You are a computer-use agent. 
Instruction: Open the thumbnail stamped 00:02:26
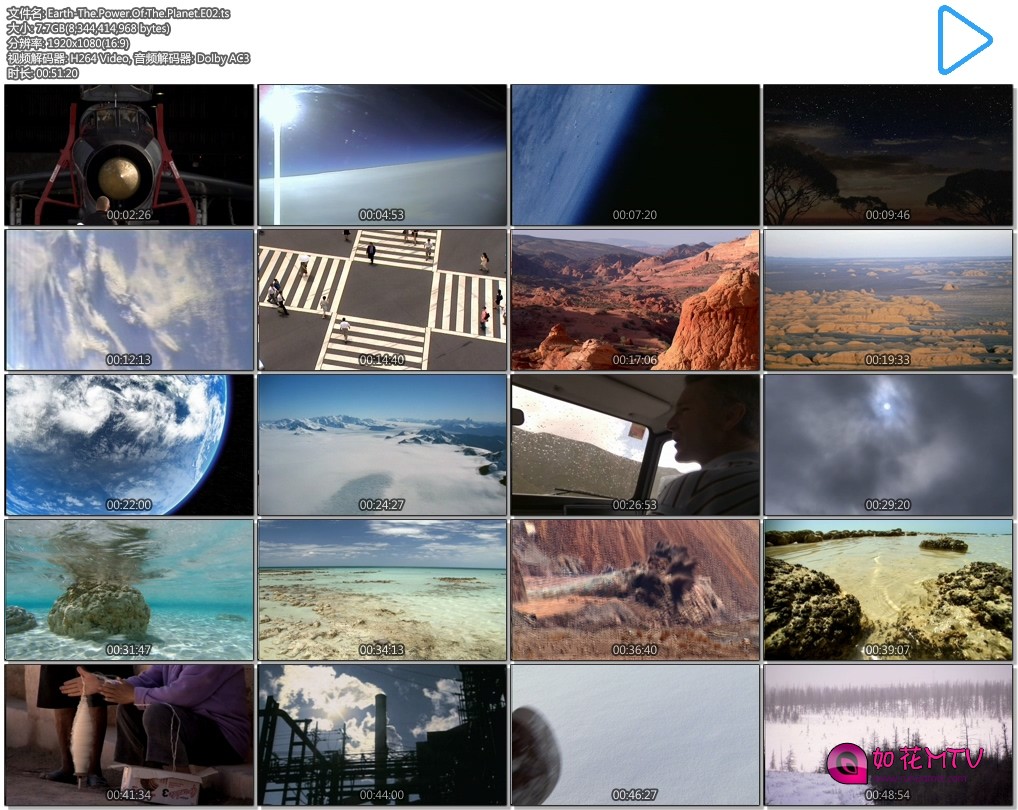[129, 155]
